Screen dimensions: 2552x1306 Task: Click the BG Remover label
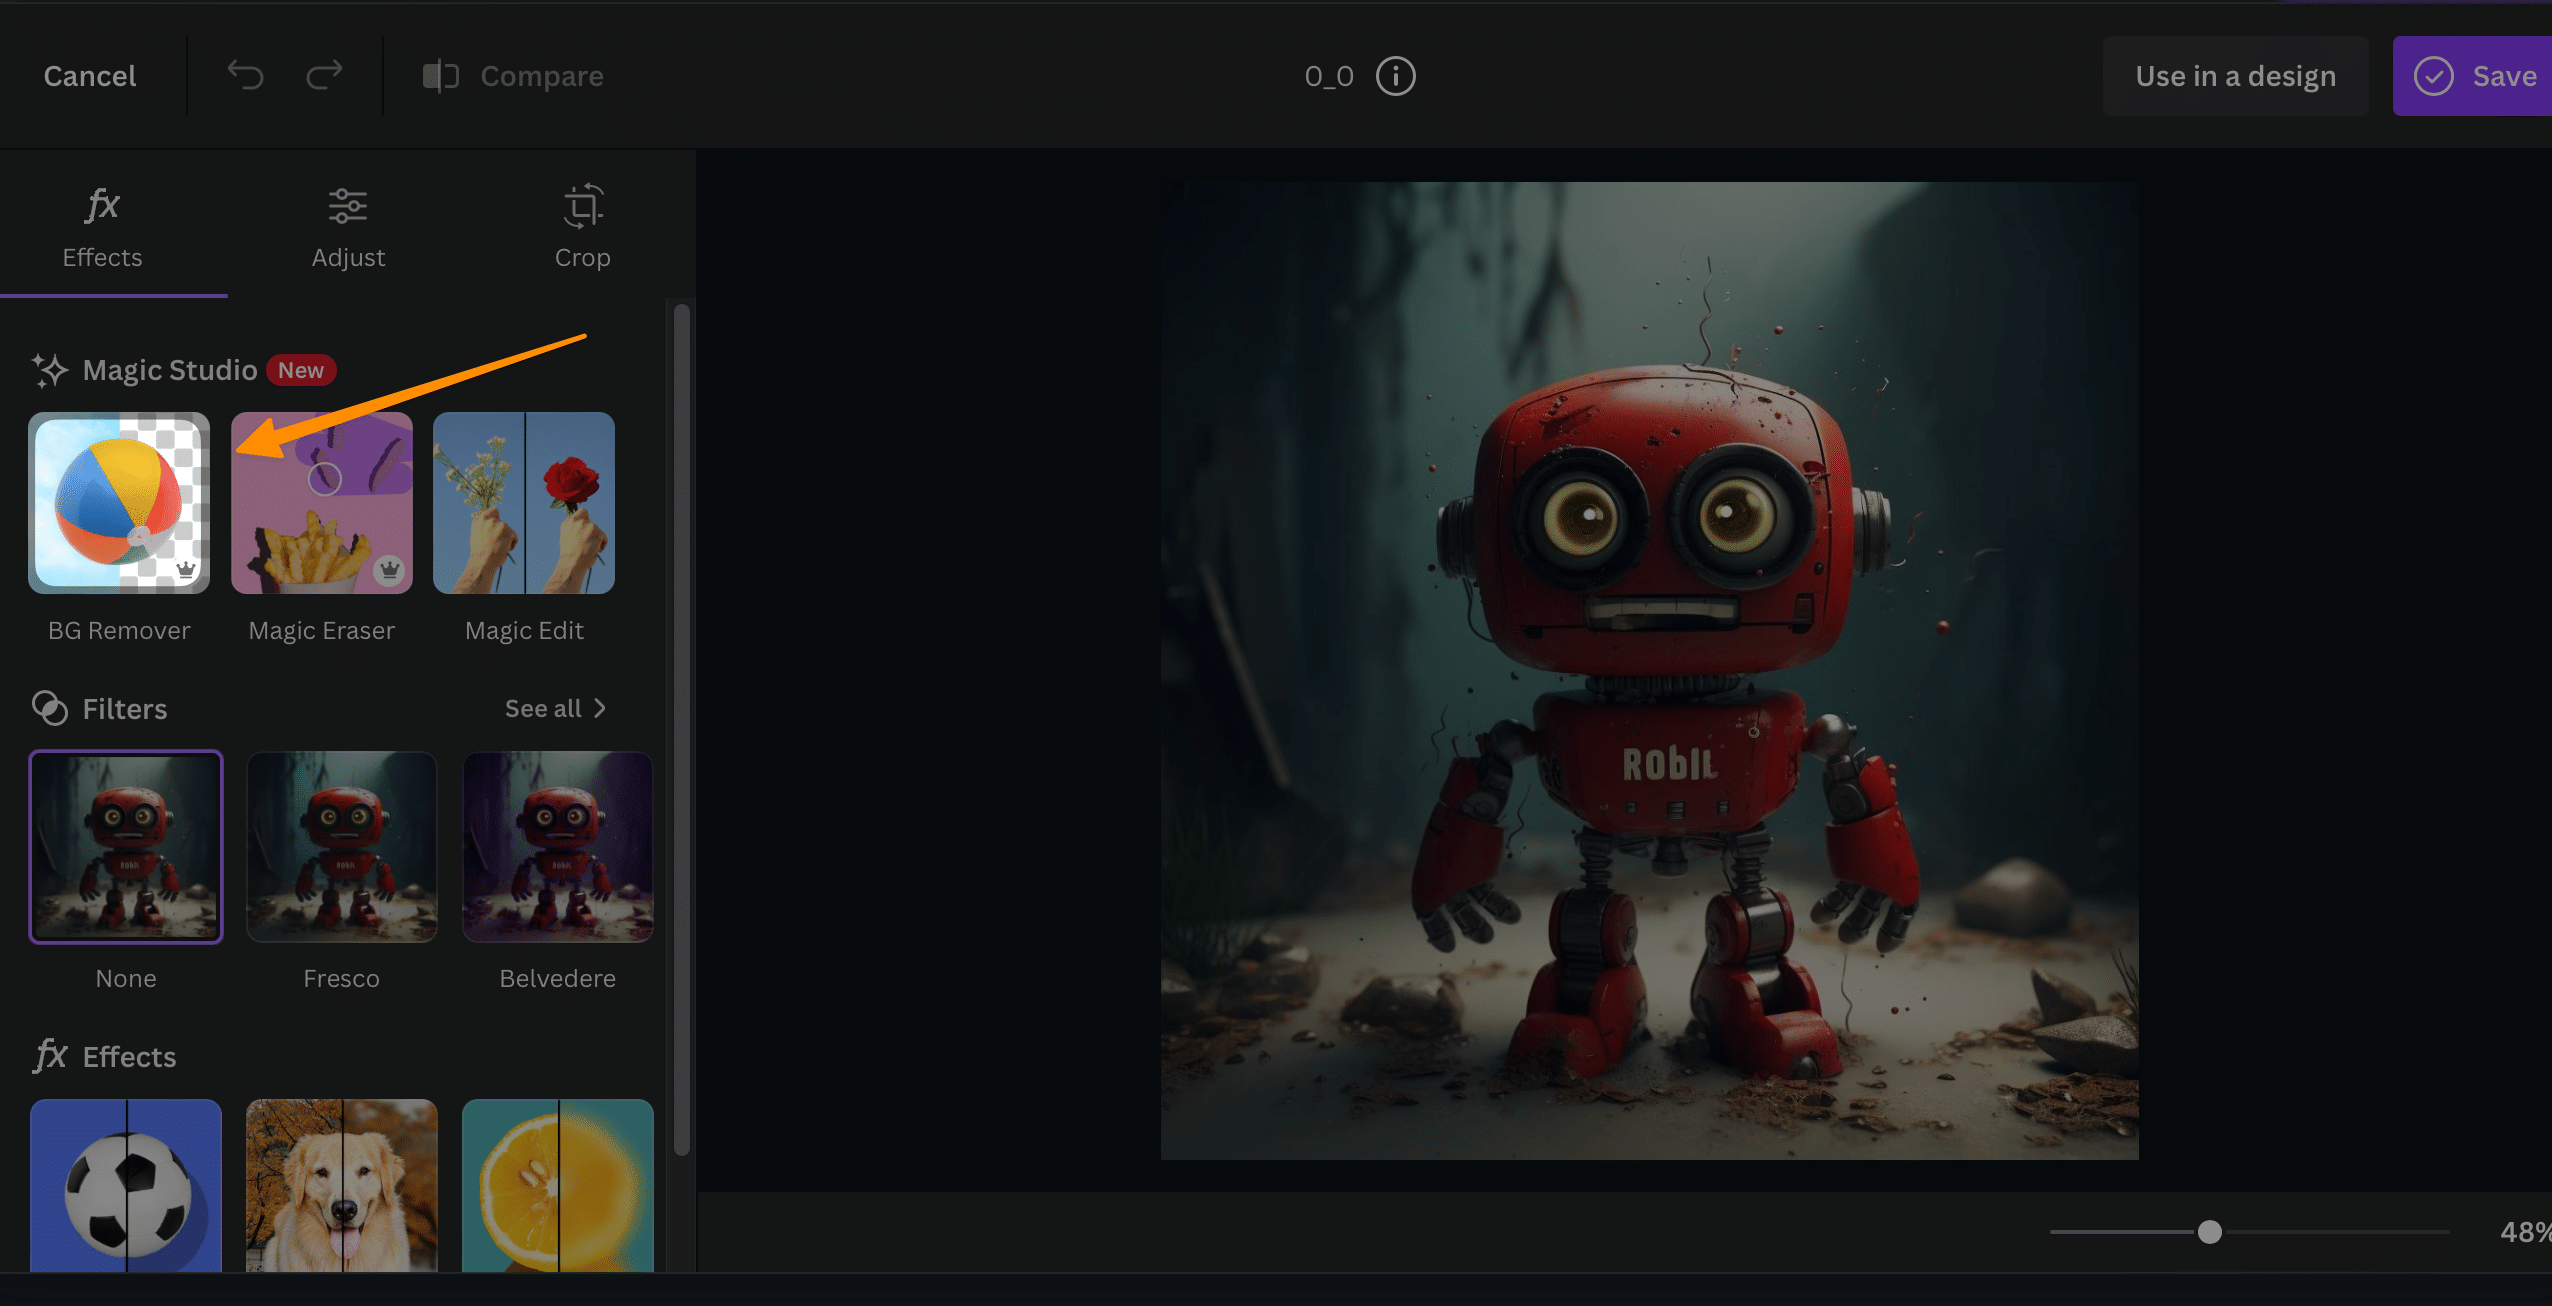[119, 630]
